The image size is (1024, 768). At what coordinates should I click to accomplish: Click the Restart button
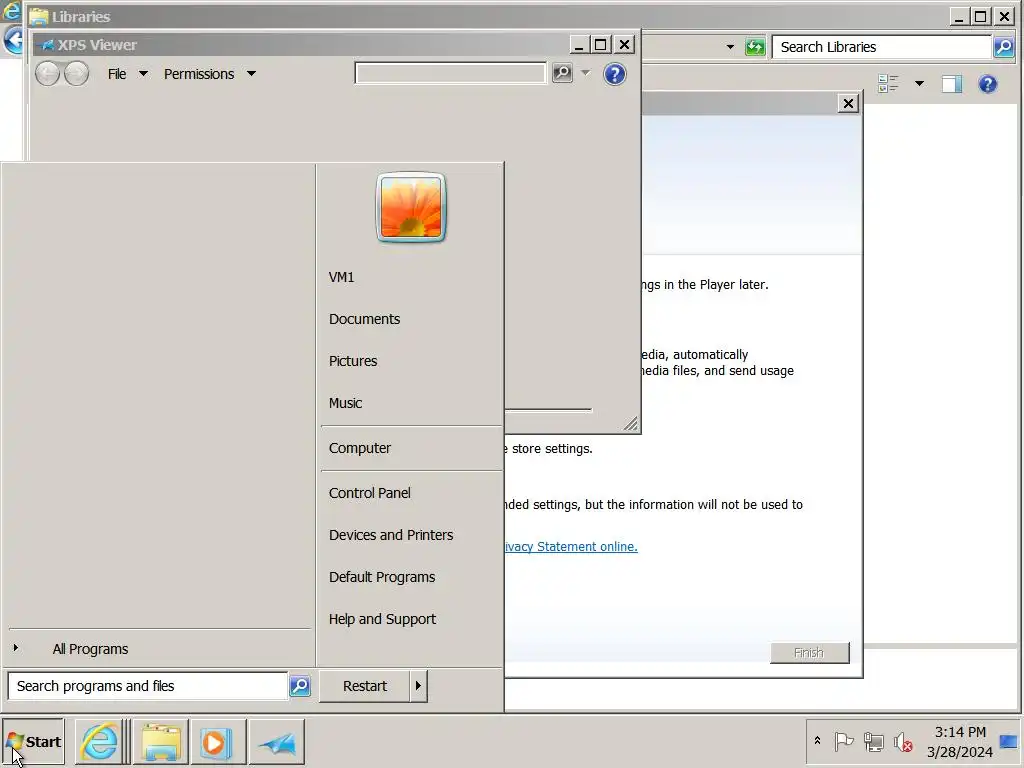(364, 686)
